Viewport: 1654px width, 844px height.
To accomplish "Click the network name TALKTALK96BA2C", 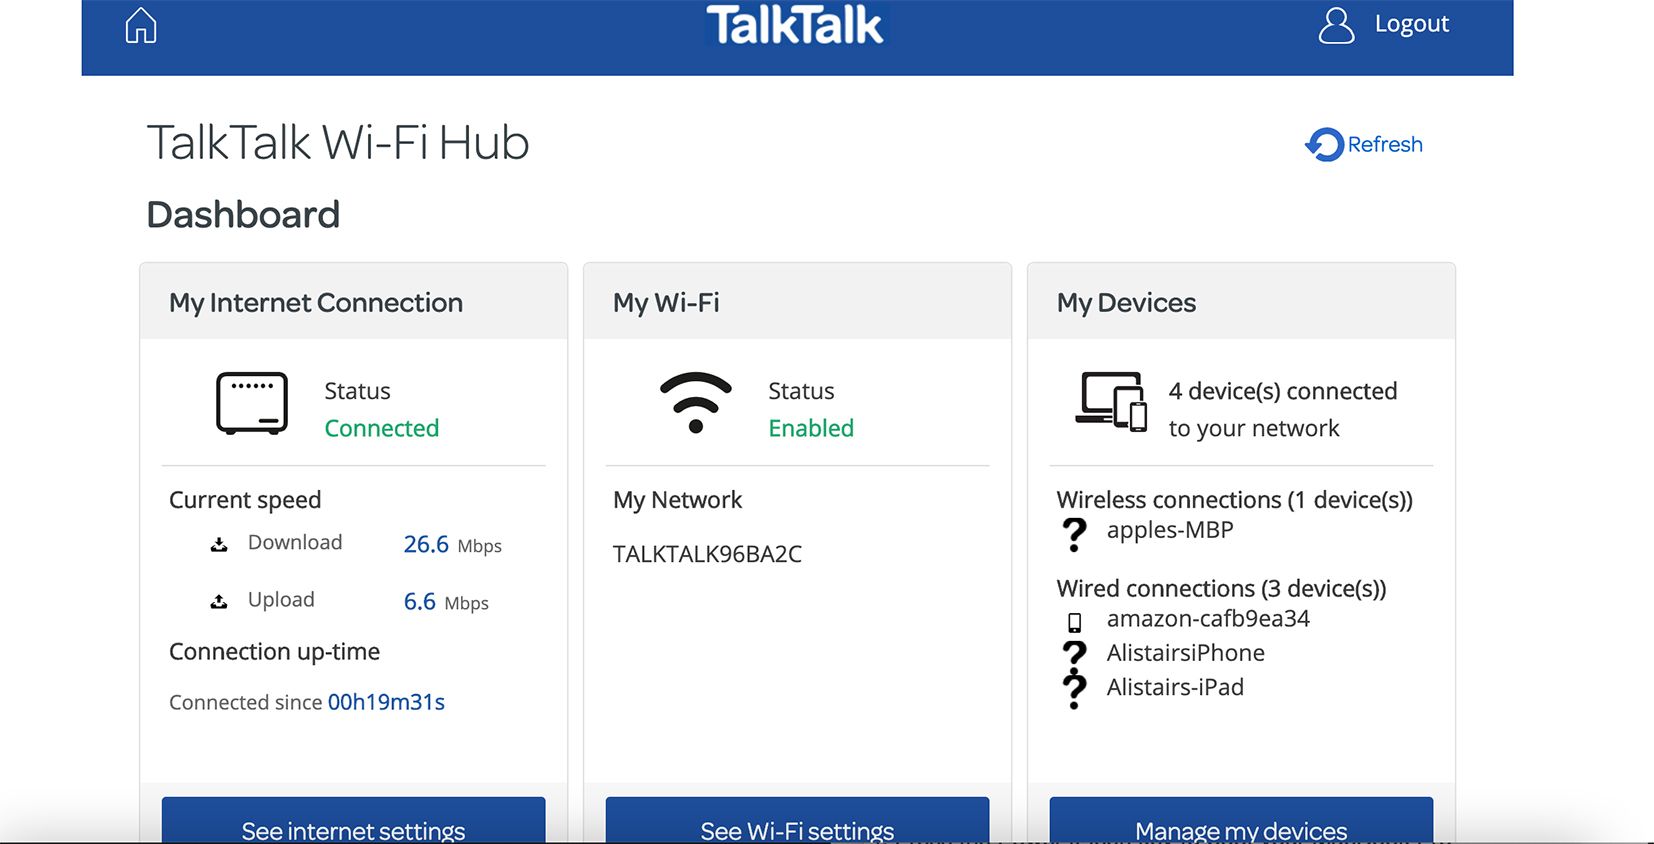I will point(707,554).
